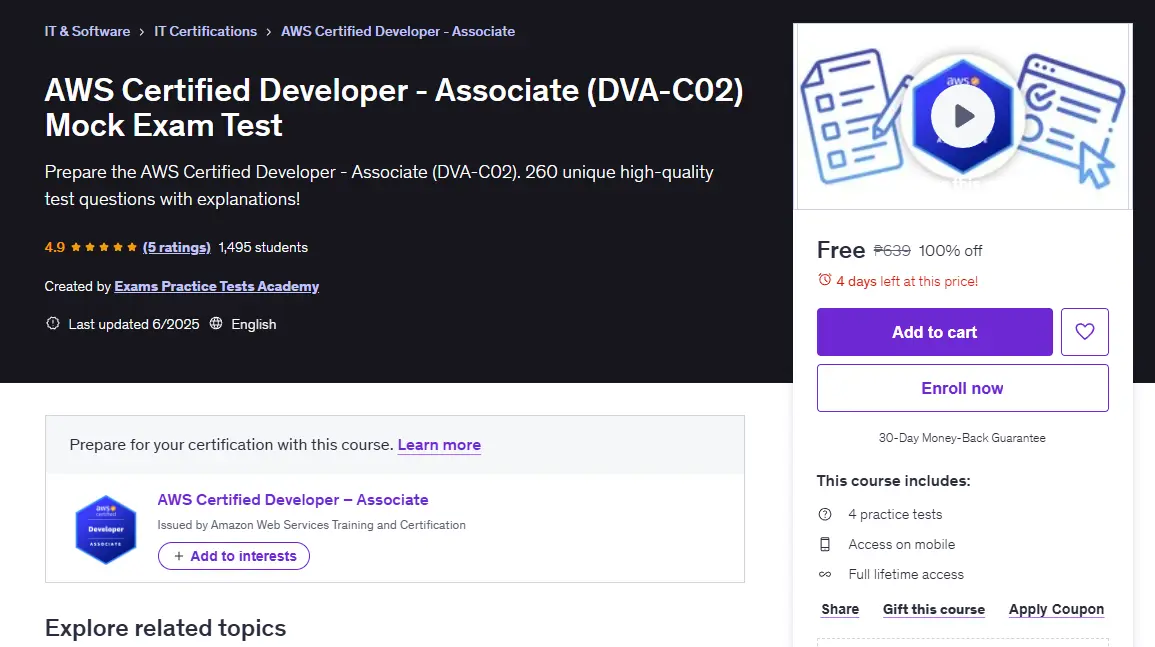1155x647 pixels.
Task: Click the course title heading
Action: point(393,108)
